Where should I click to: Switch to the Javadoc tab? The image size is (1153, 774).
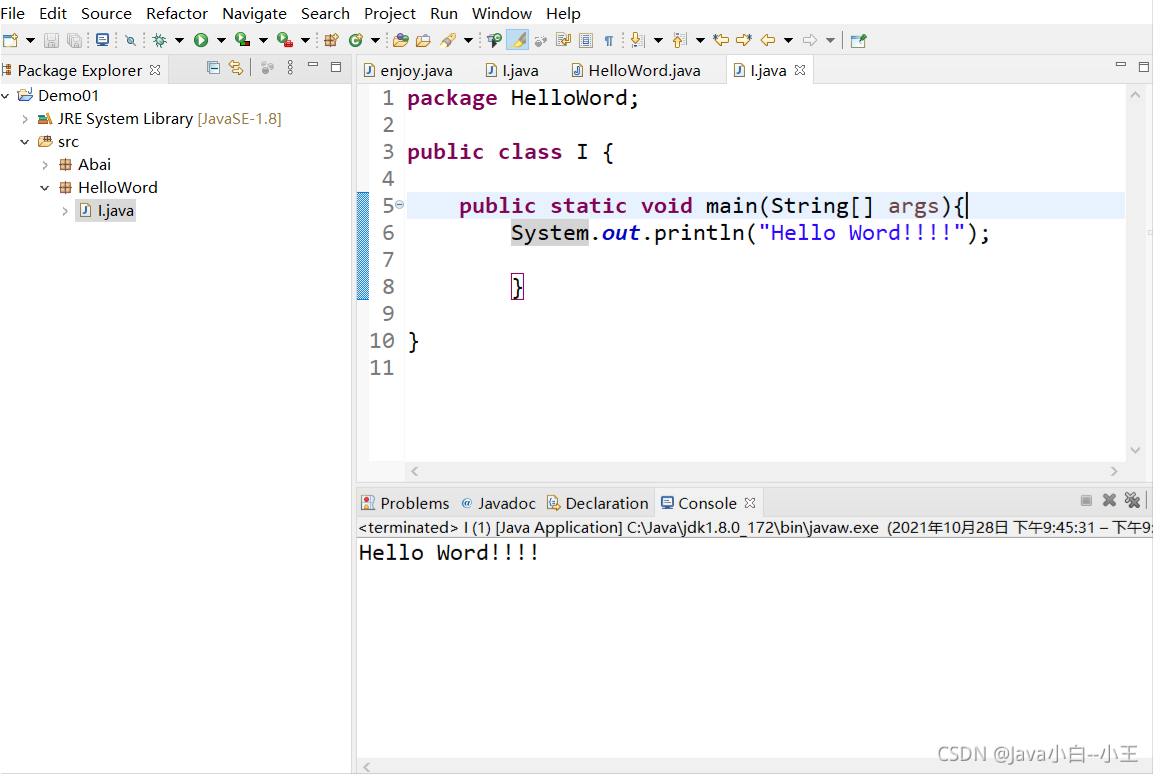[499, 504]
